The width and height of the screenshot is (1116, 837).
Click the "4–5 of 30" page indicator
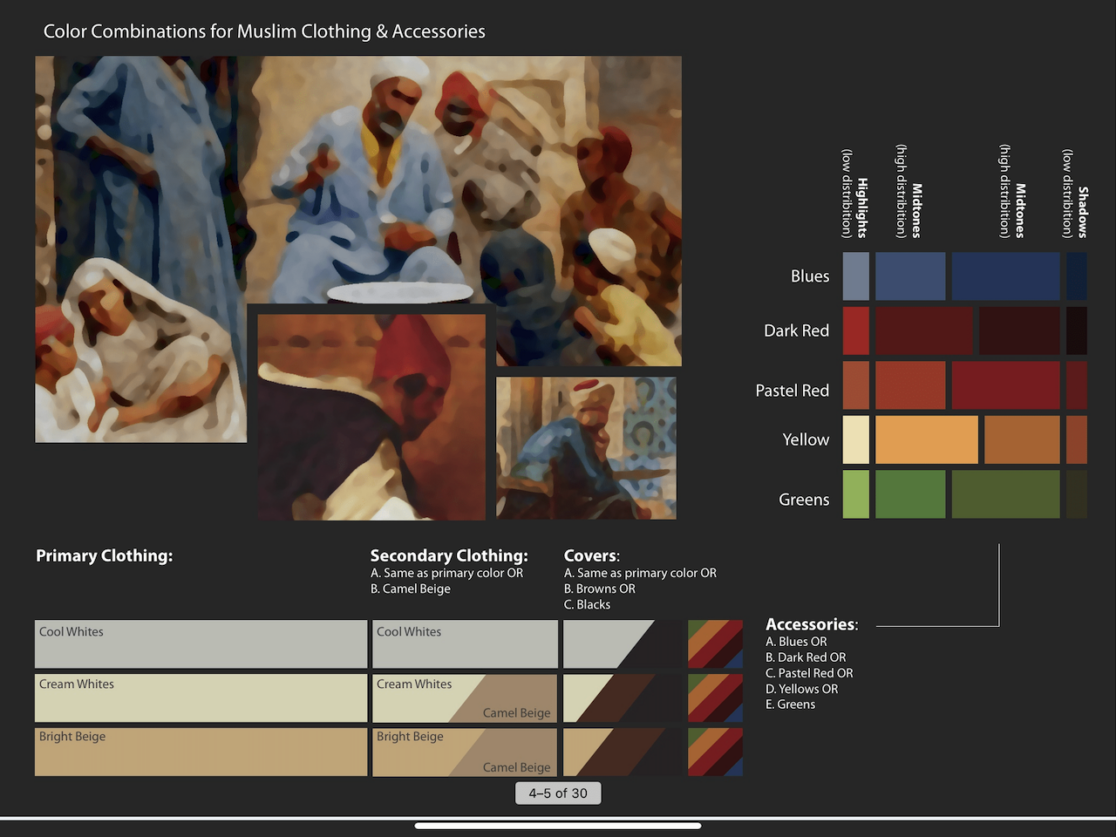(x=558, y=793)
